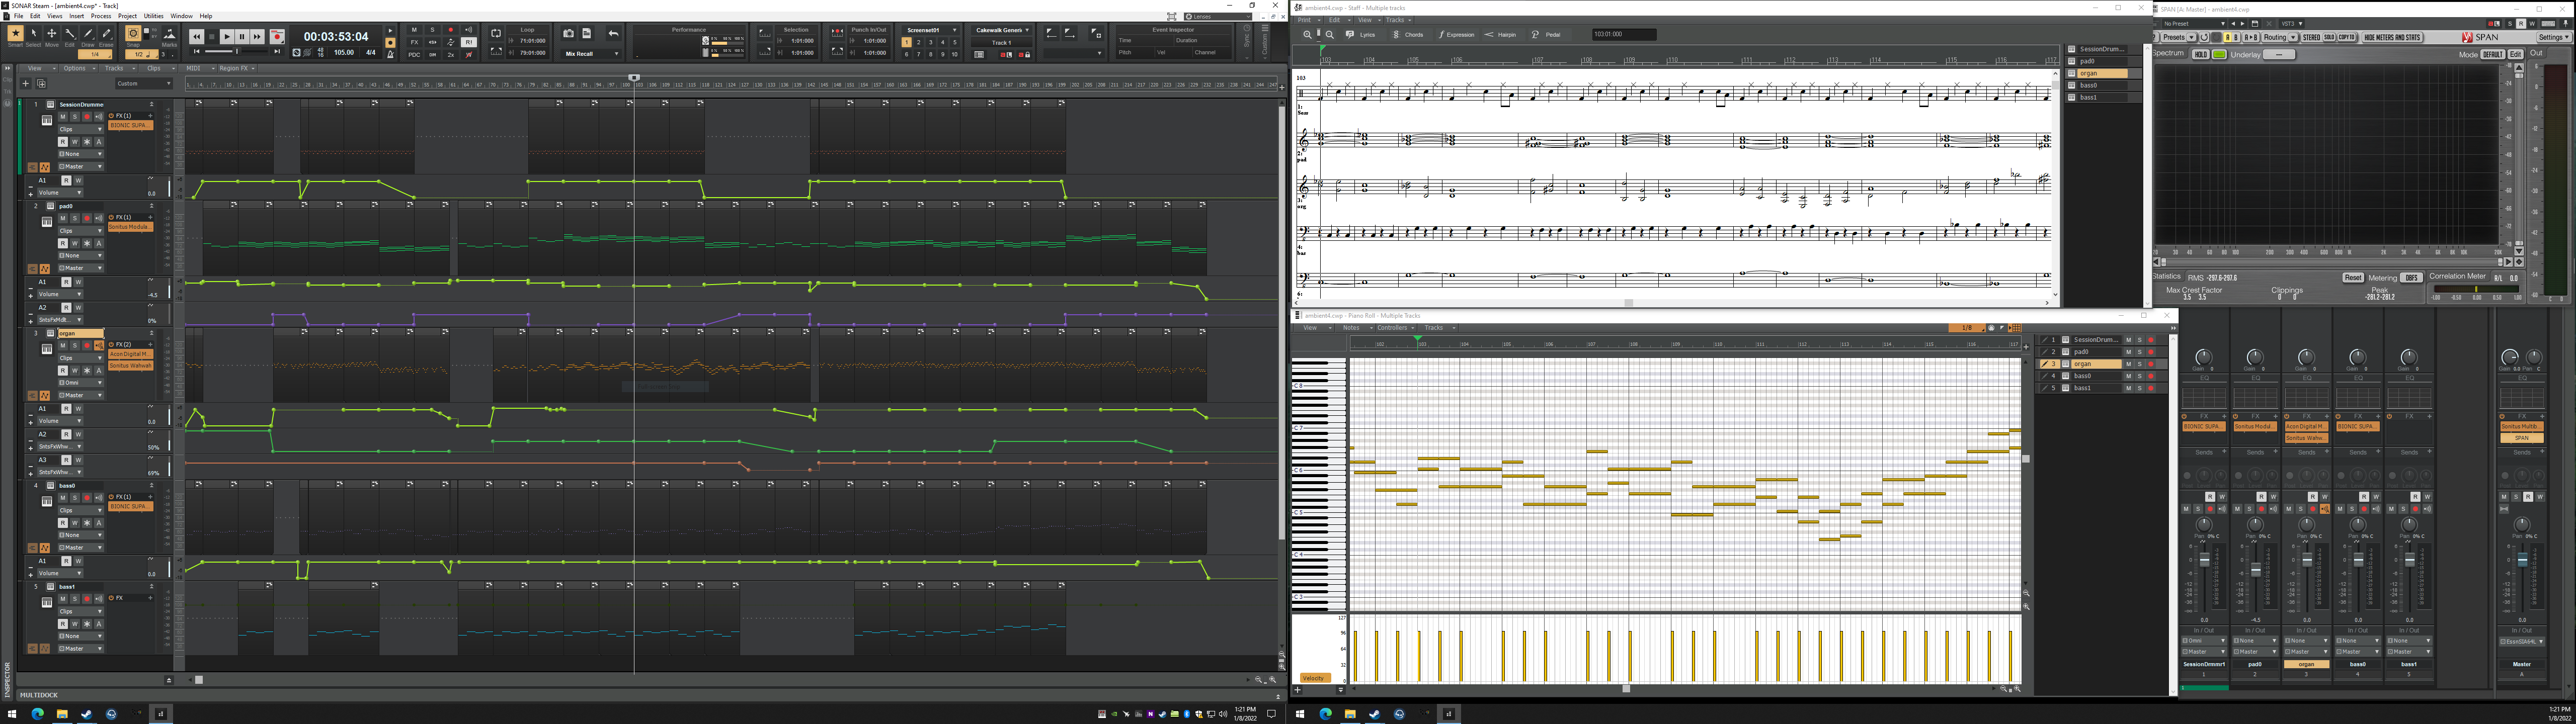Screen dimensions: 2576x724
Task: Select bass1 in Staff view track list
Action: point(2103,97)
